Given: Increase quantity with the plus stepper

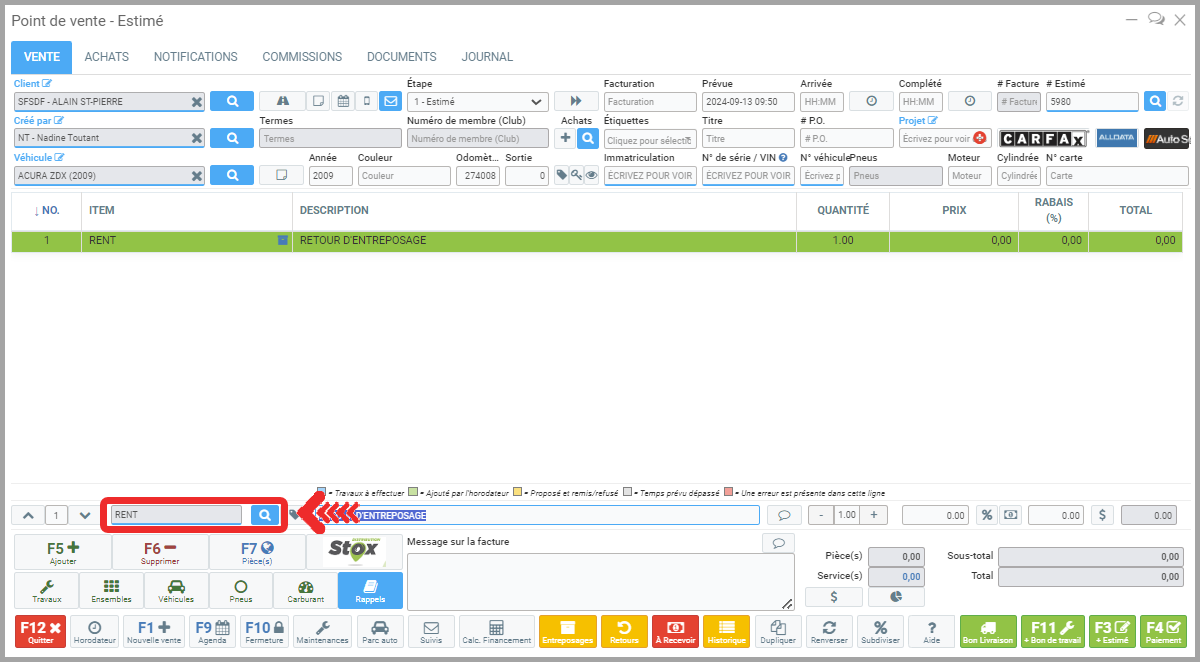Looking at the screenshot, I should click(x=873, y=515).
